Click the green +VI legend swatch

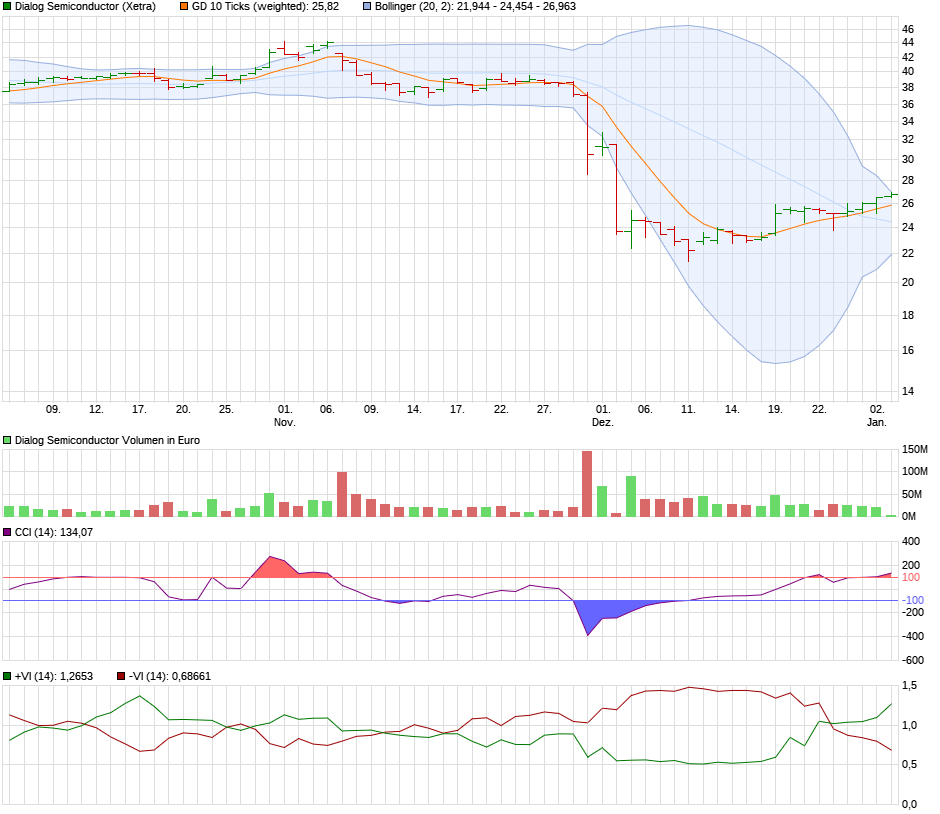[7, 676]
